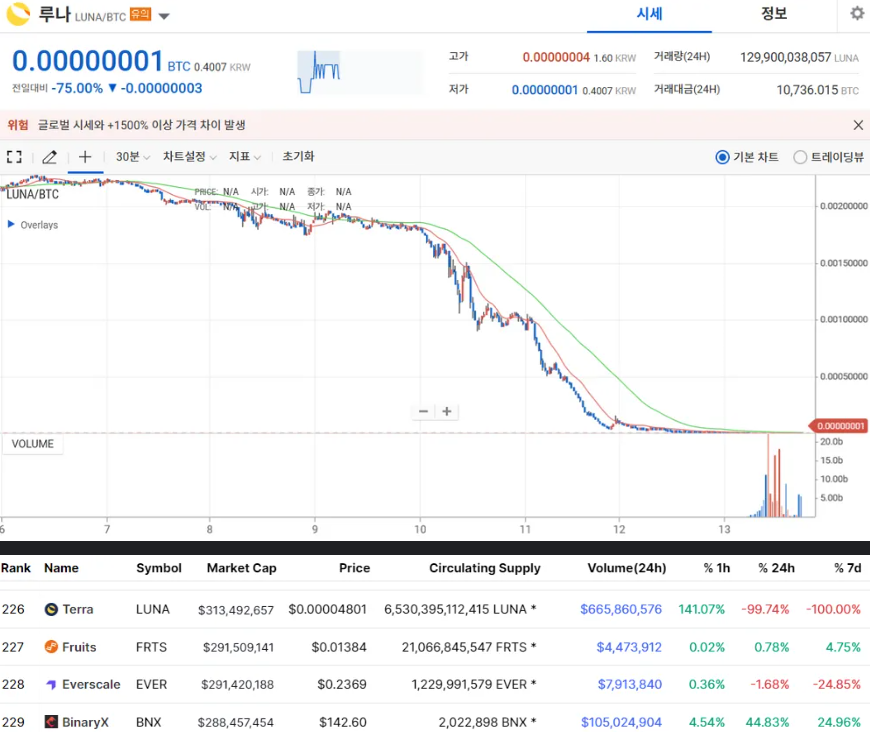Click the Terra coin logo icon
Viewport: 870px width, 732px height.
coord(51,609)
